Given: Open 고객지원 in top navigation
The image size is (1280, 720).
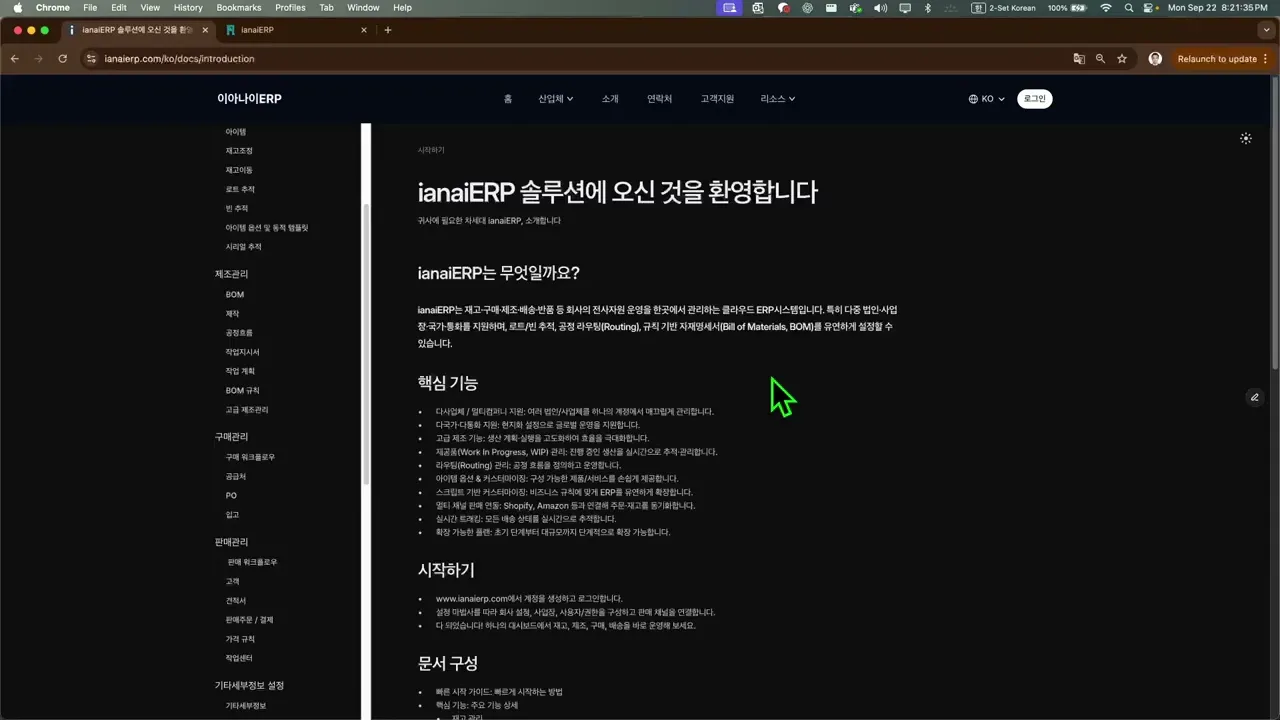Looking at the screenshot, I should coord(717,99).
